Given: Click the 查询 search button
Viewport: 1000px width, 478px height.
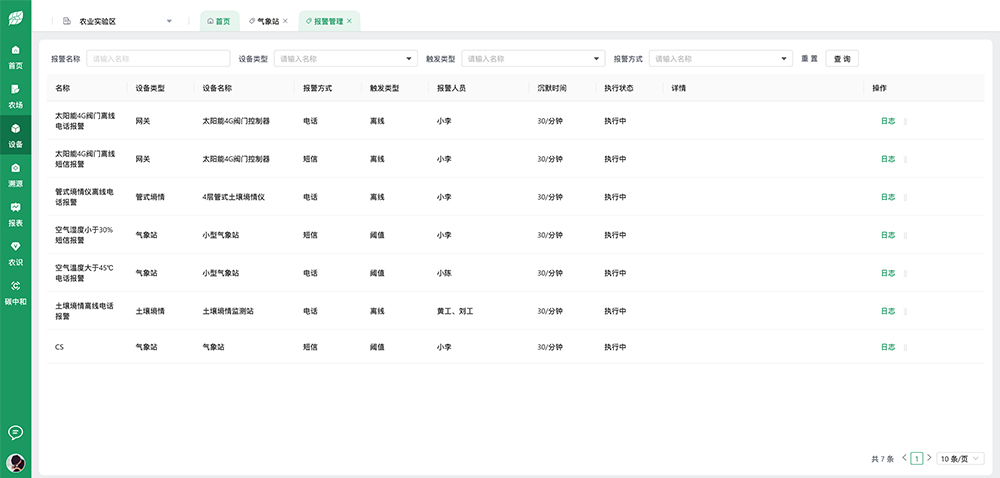Looking at the screenshot, I should [x=842, y=59].
